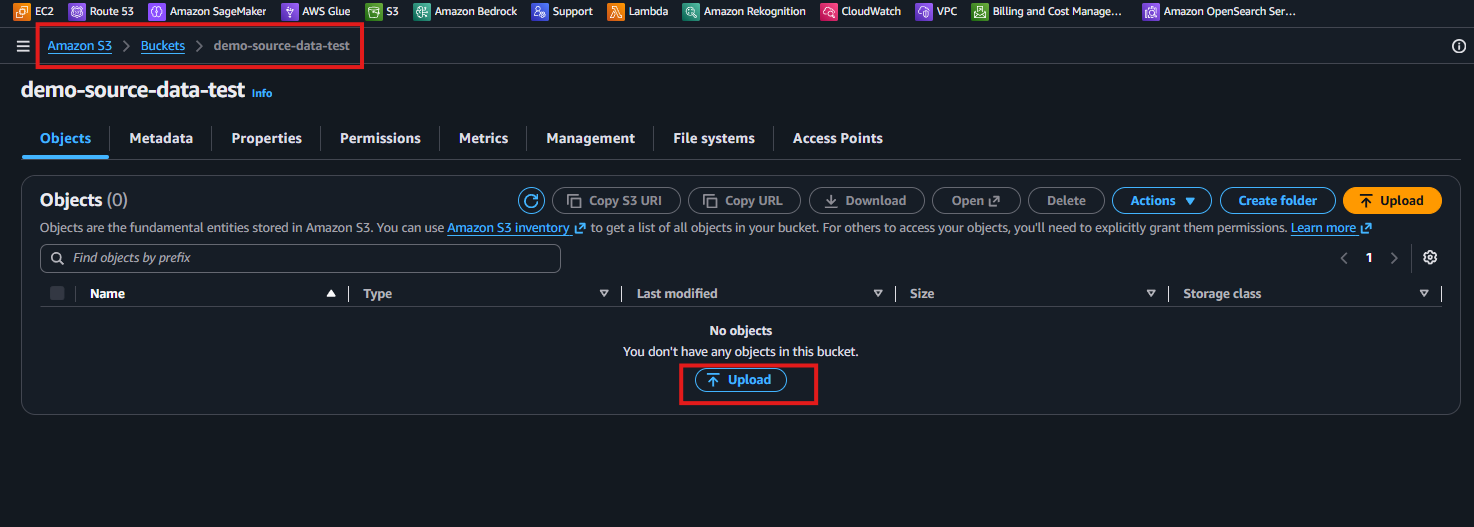This screenshot has width=1474, height=527.
Task: Open the Actions dropdown
Action: (1162, 200)
